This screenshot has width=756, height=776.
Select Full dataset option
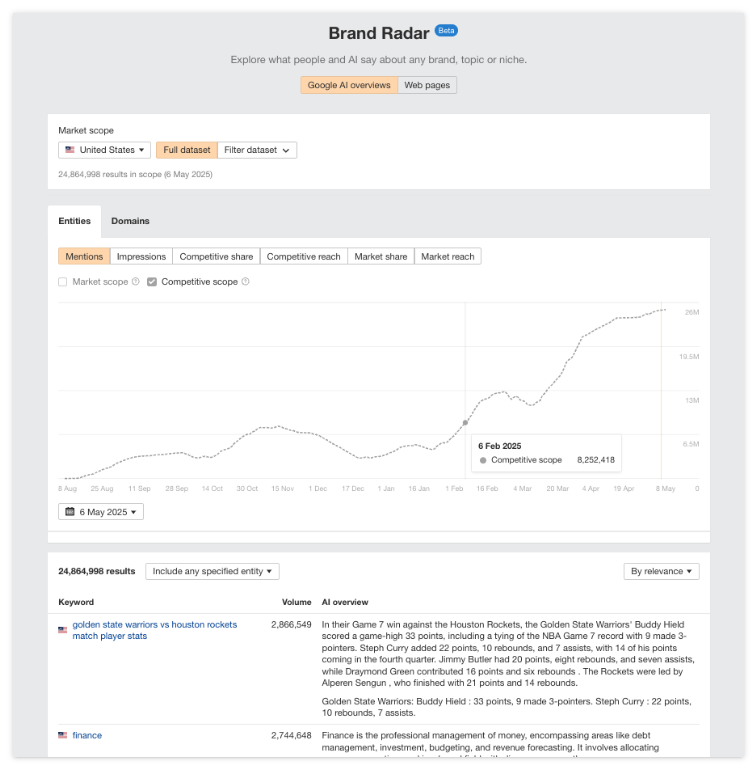(187, 150)
